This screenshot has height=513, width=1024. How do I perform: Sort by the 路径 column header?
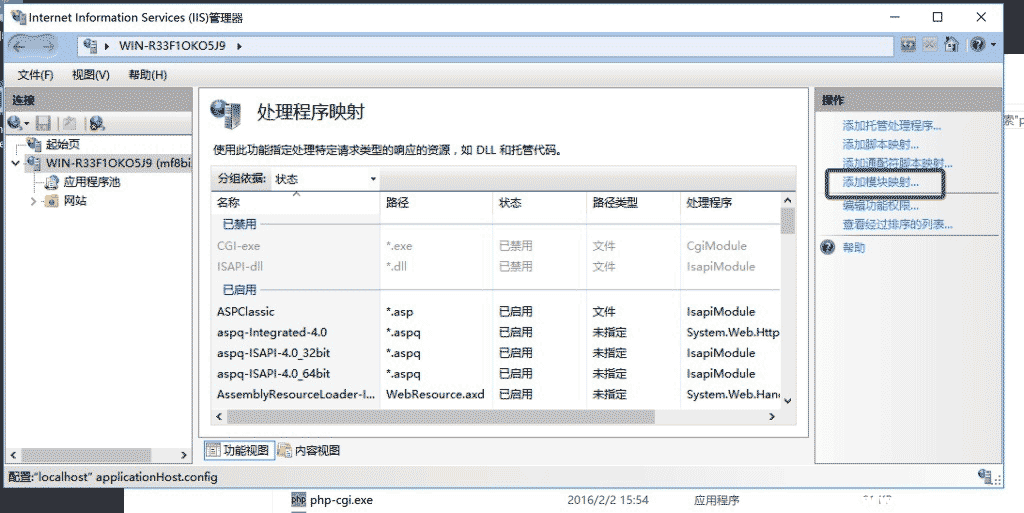pyautogui.click(x=437, y=203)
